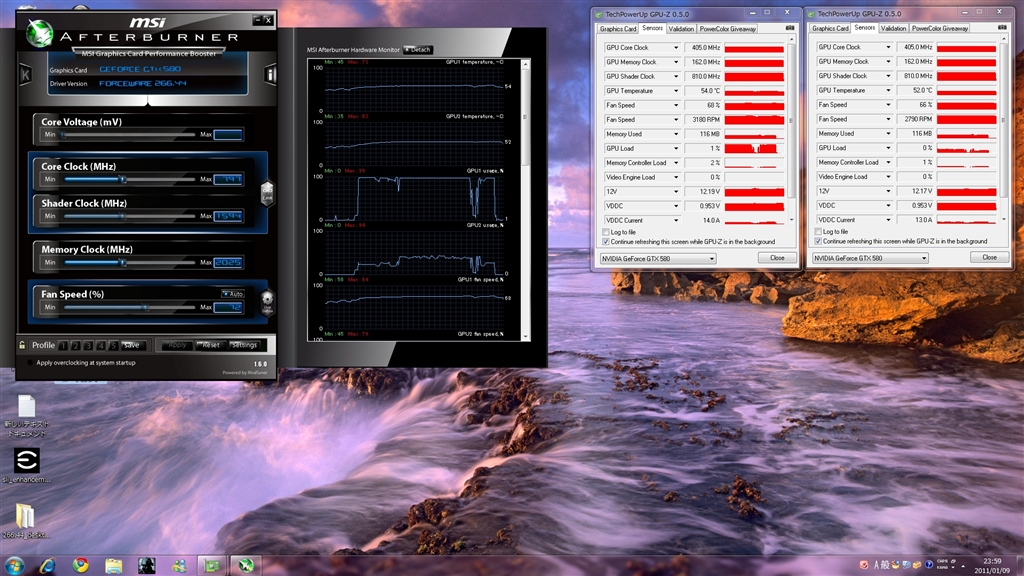Click the Kombustor K button
1024x576 pixels.
(x=25, y=74)
